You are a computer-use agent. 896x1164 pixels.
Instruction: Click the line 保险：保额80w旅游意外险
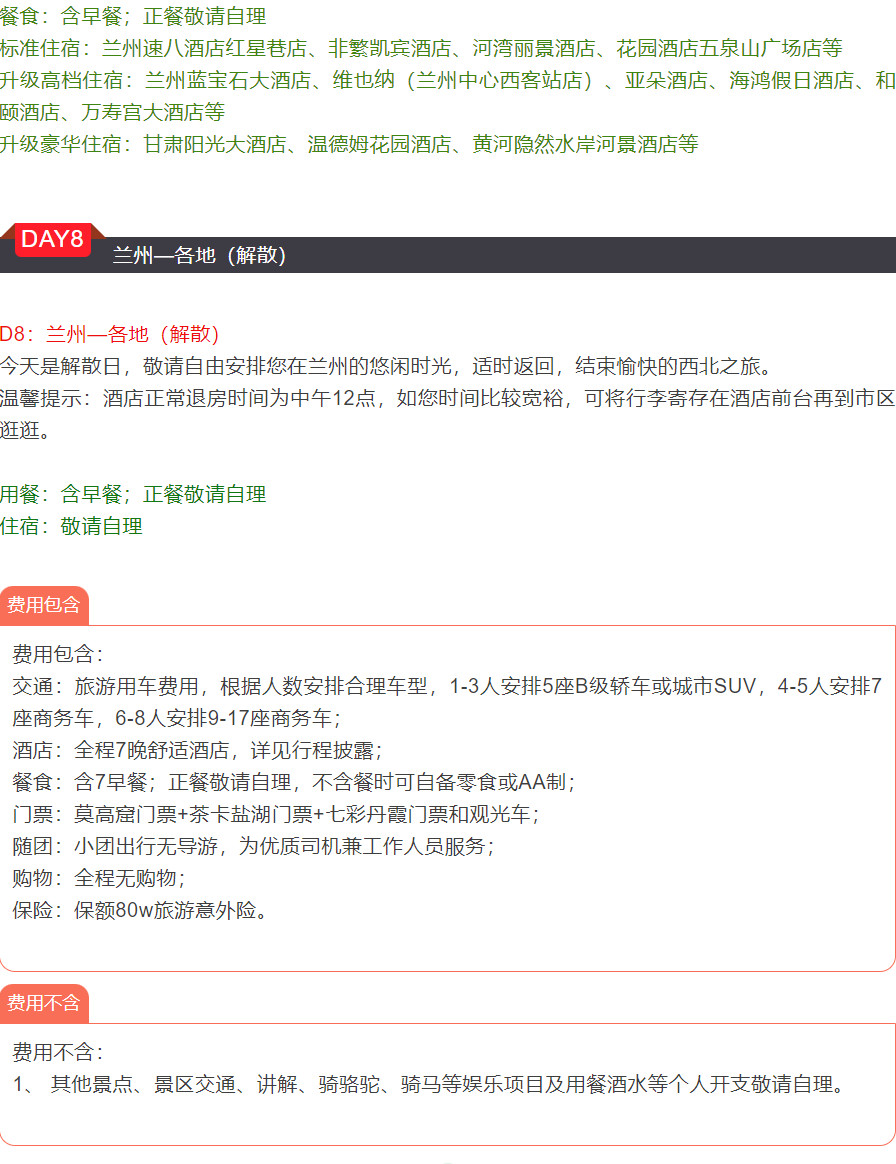pyautogui.click(x=140, y=910)
